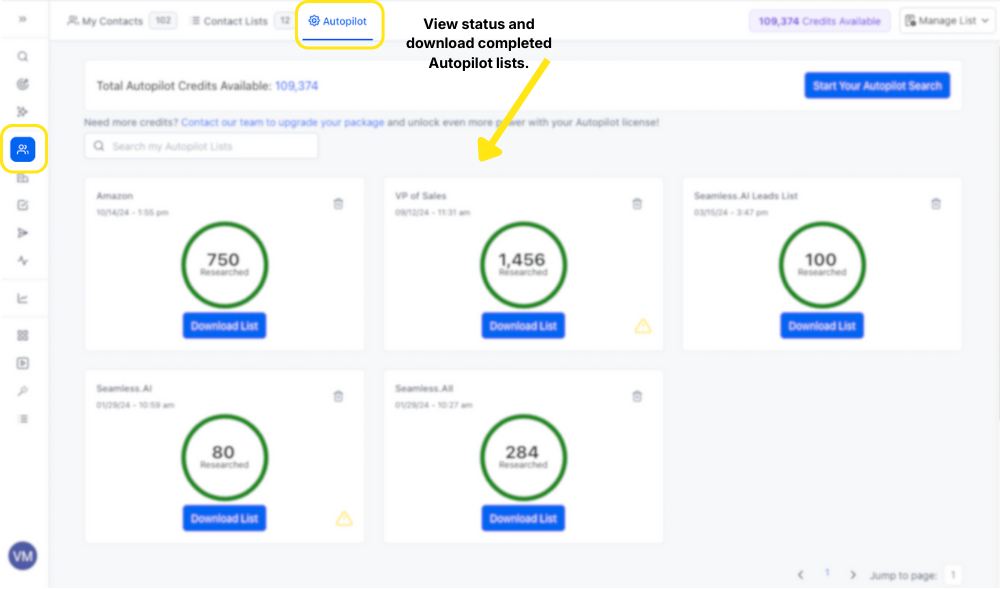Go to next page with right chevron
Viewport: 1000px width, 589px height.
pos(852,575)
